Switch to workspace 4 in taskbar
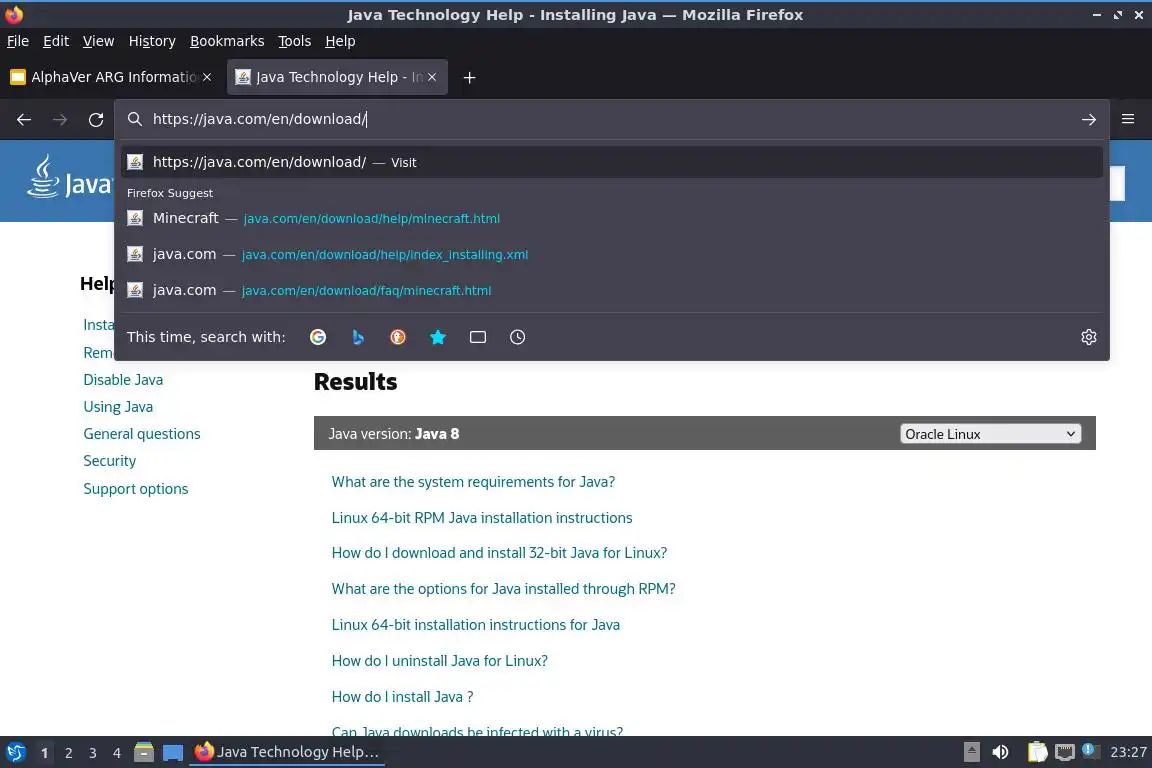 [117, 753]
